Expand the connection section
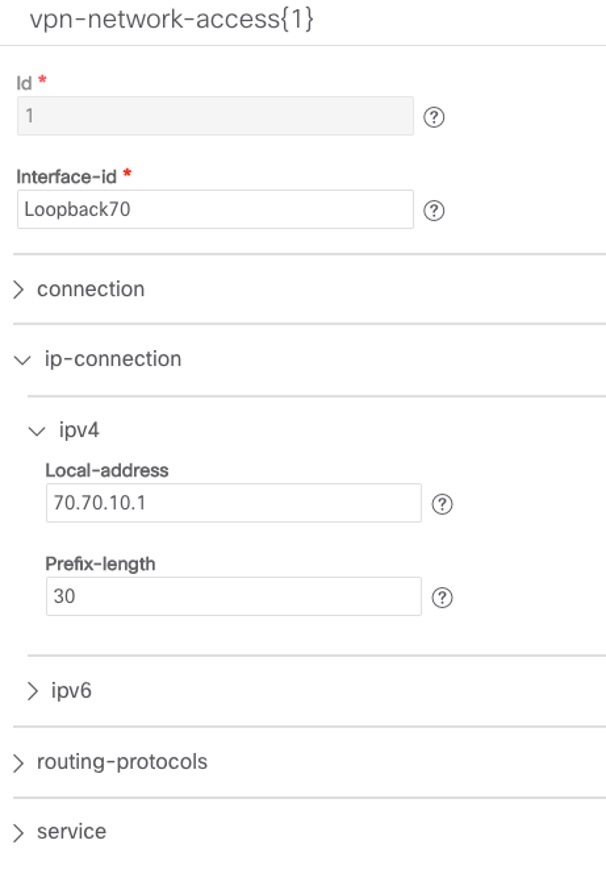Image resolution: width=606 pixels, height=882 pixels. (89, 288)
